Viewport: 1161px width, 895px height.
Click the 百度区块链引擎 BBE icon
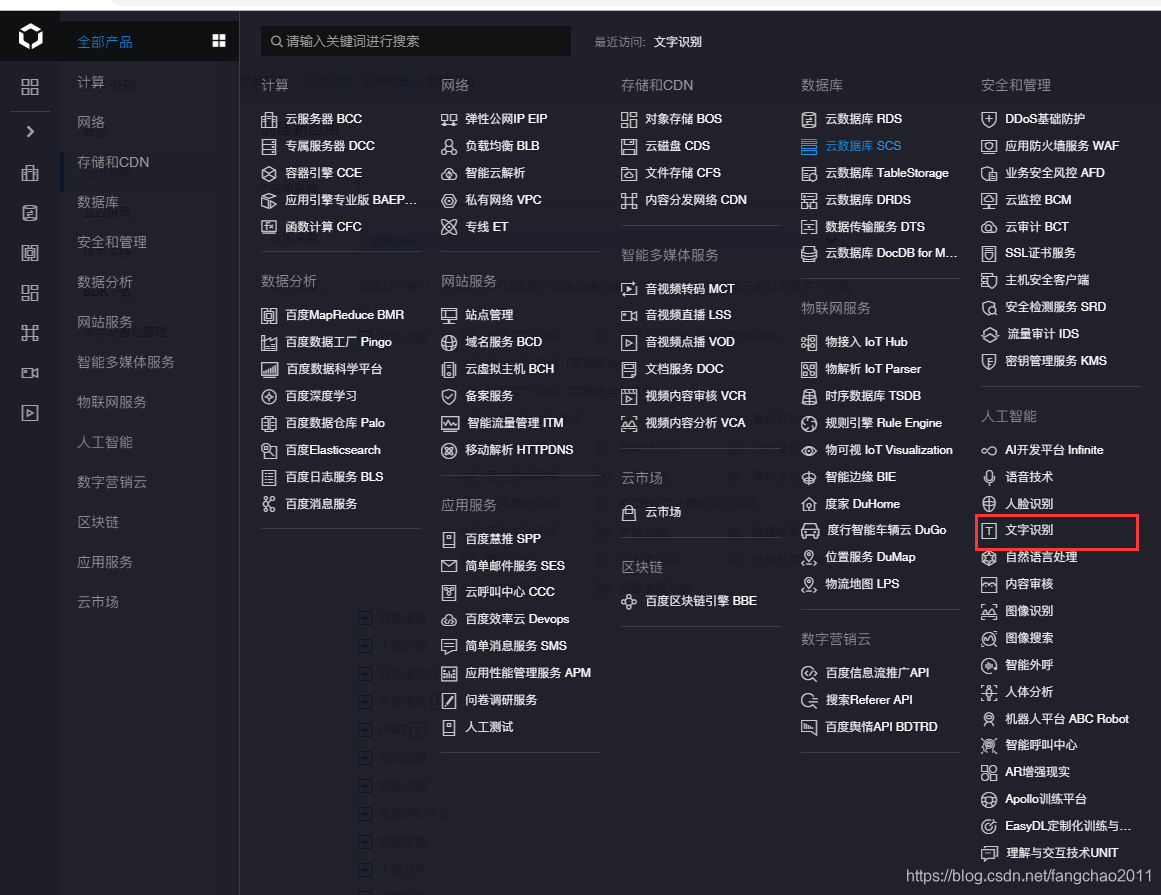[629, 602]
